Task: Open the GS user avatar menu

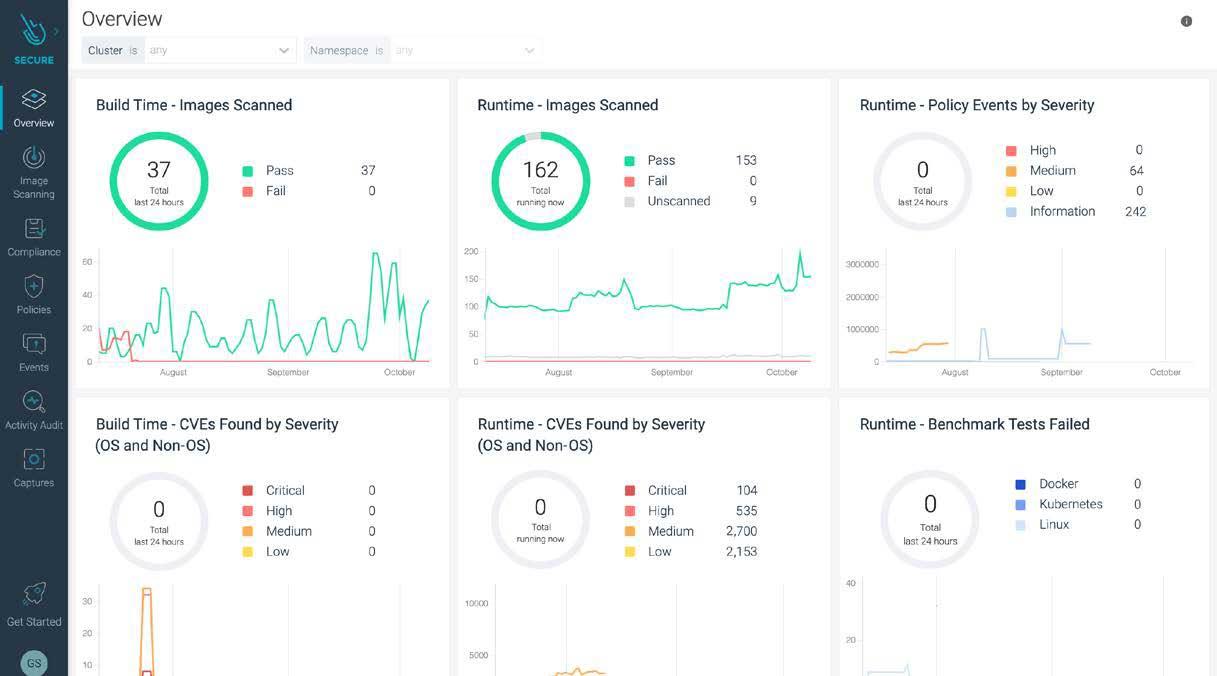Action: (x=34, y=663)
